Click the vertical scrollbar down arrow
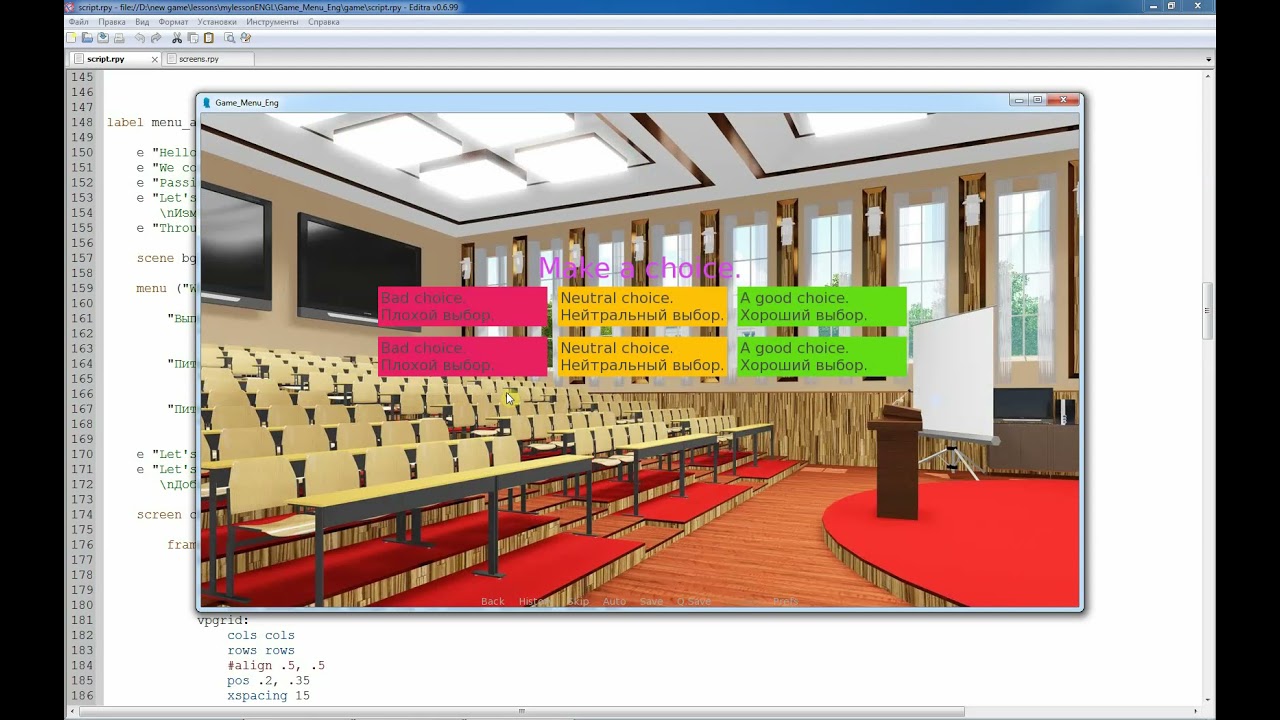1280x720 pixels. point(1208,699)
